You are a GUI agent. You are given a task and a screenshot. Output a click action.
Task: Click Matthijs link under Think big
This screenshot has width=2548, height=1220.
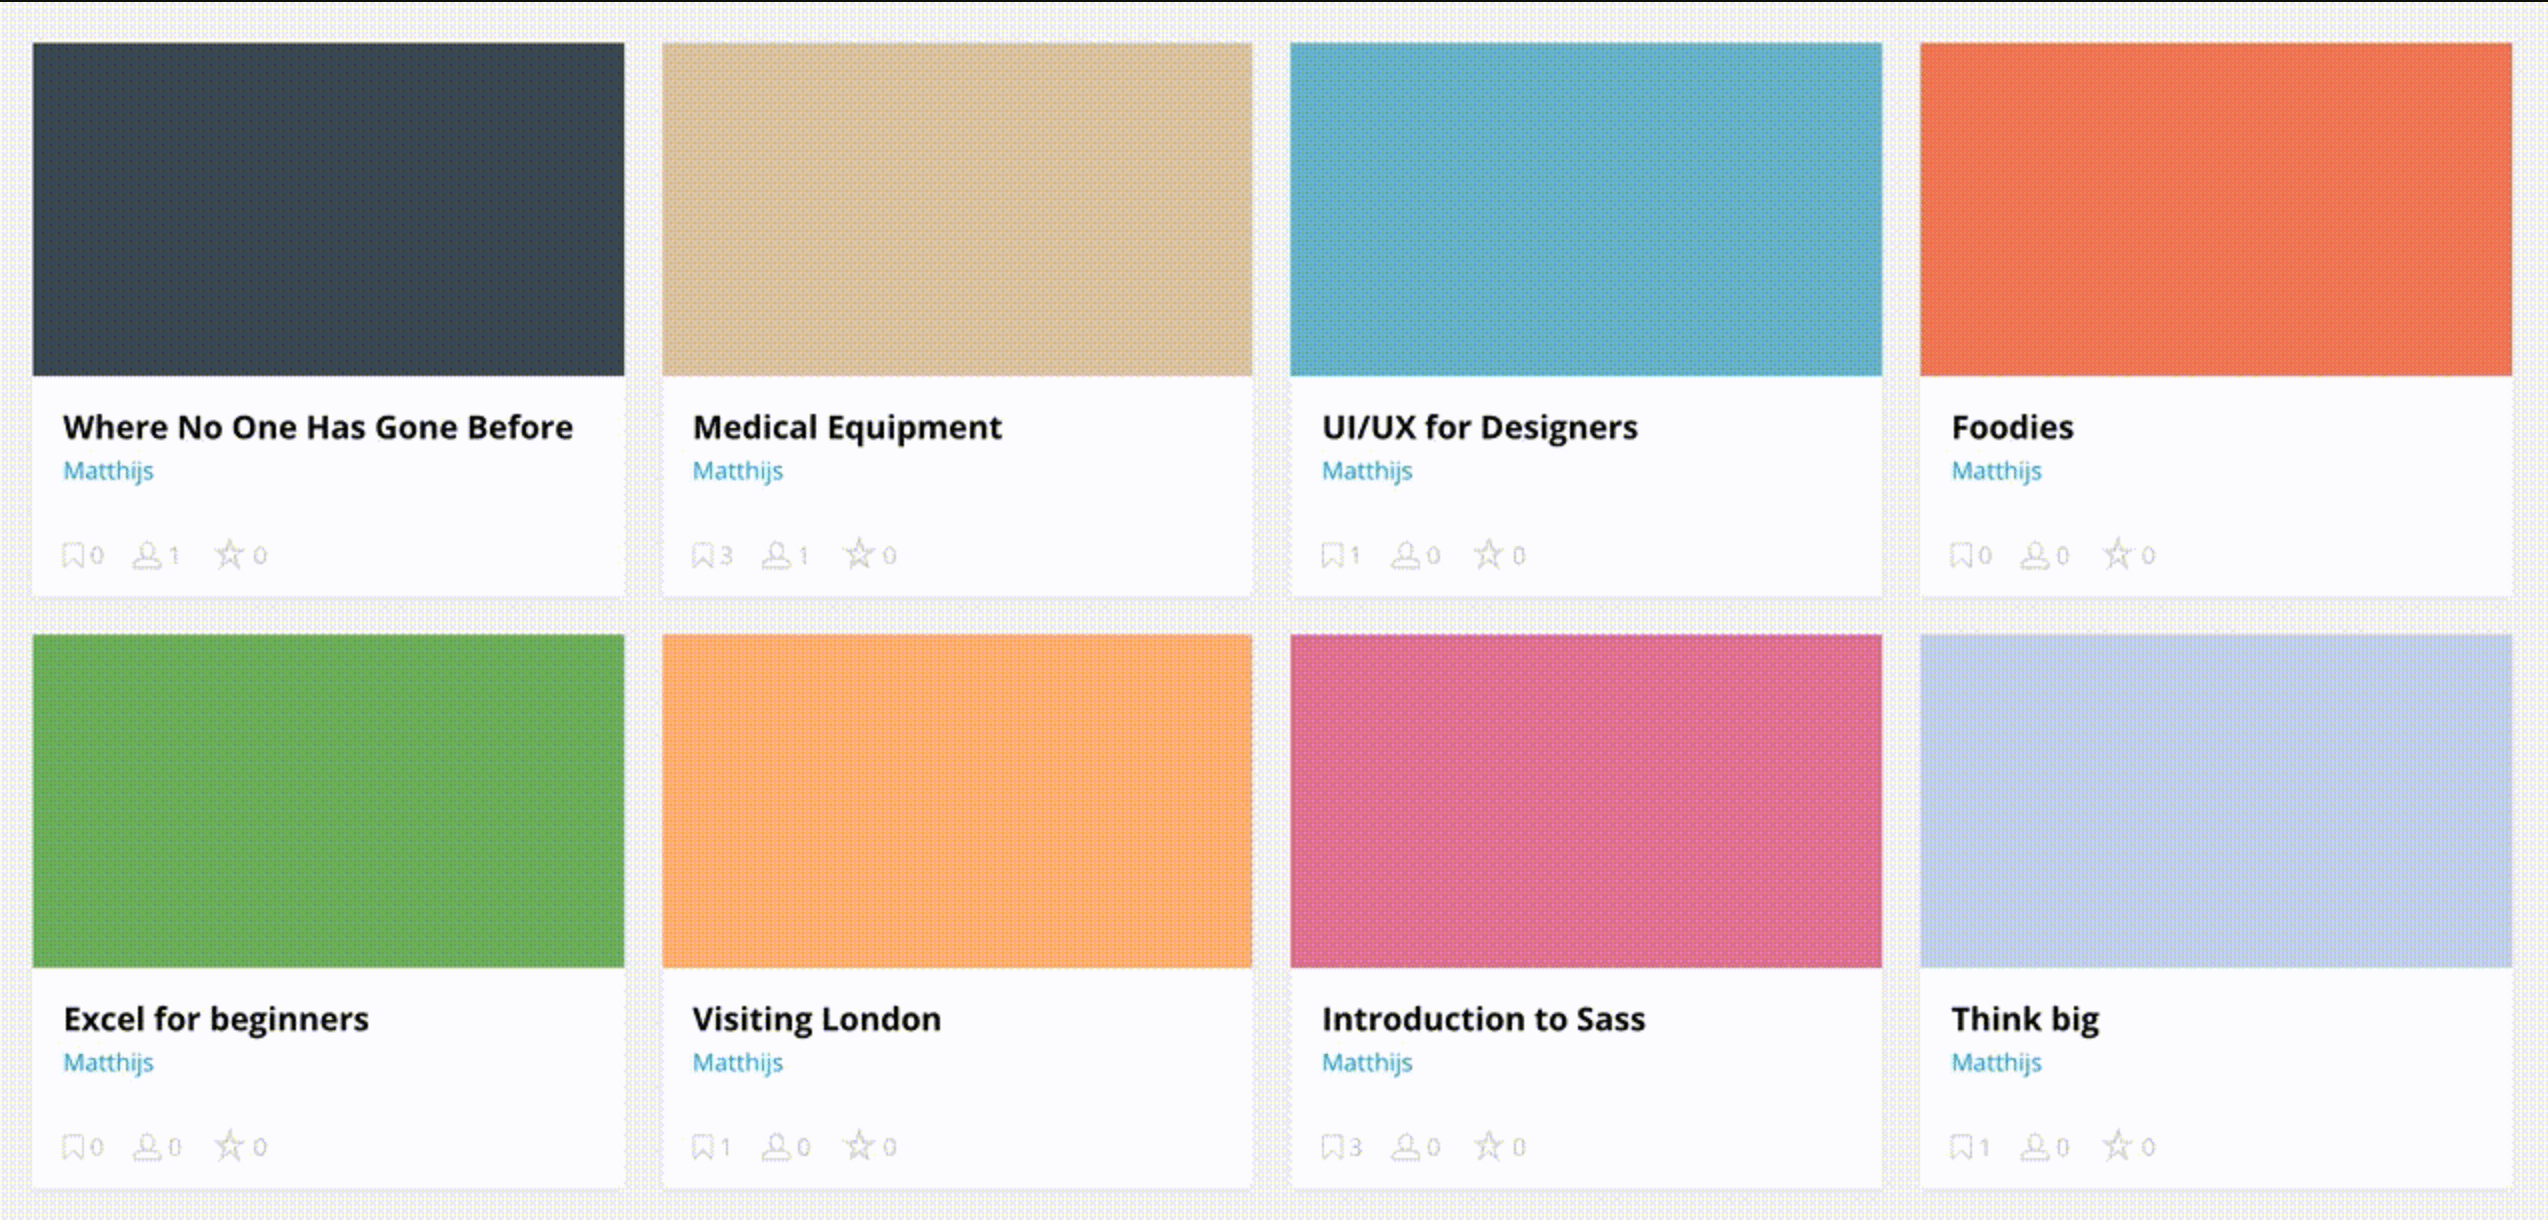[1996, 1062]
